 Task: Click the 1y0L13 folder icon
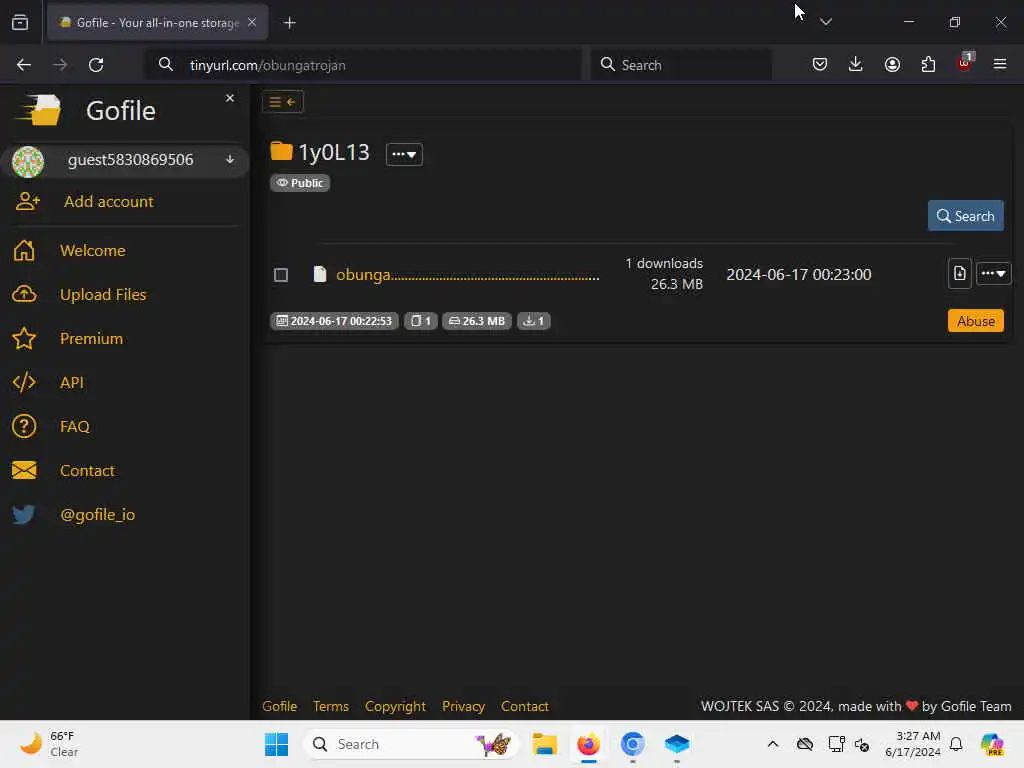click(x=281, y=152)
